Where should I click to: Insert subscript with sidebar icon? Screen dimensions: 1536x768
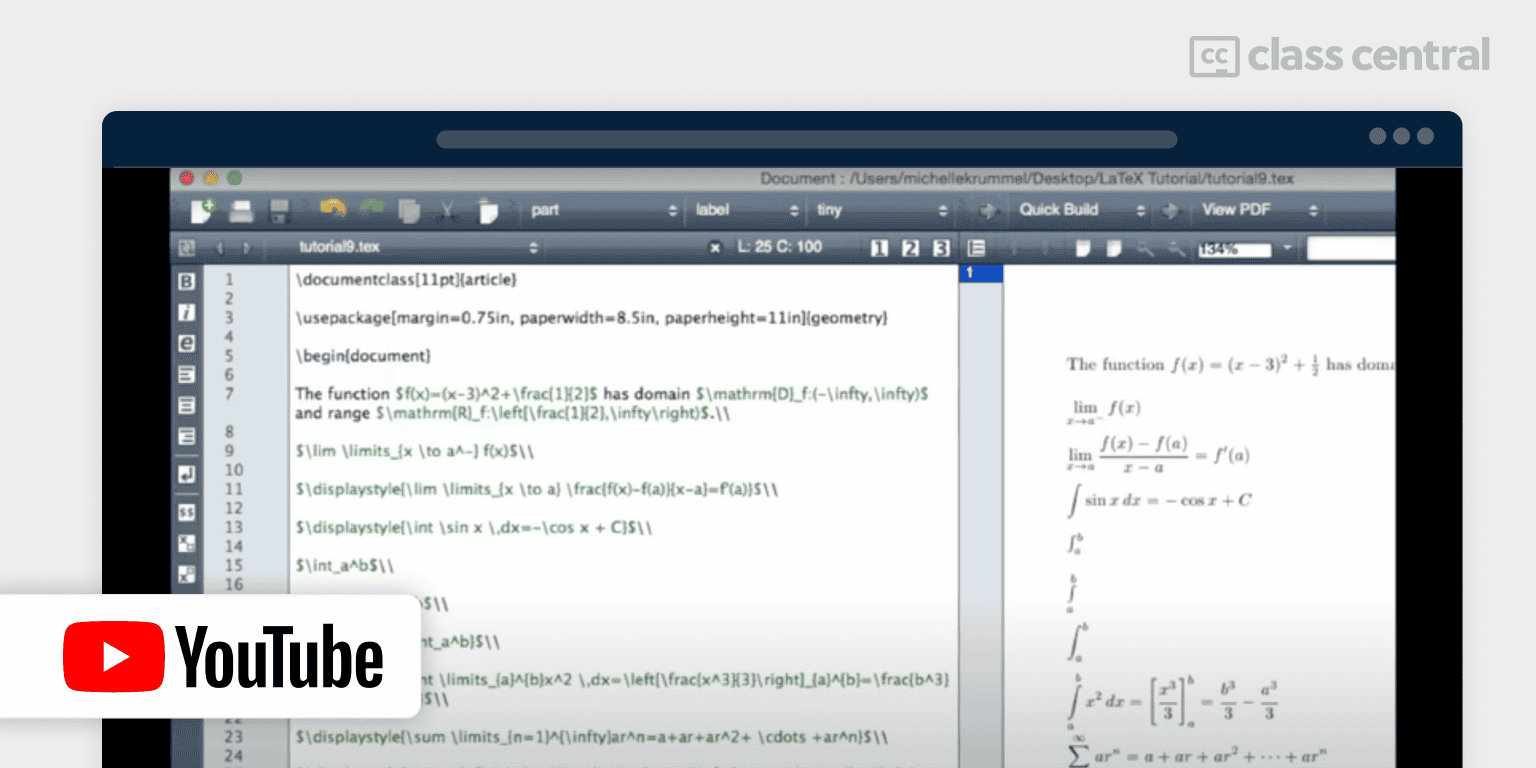(x=186, y=544)
